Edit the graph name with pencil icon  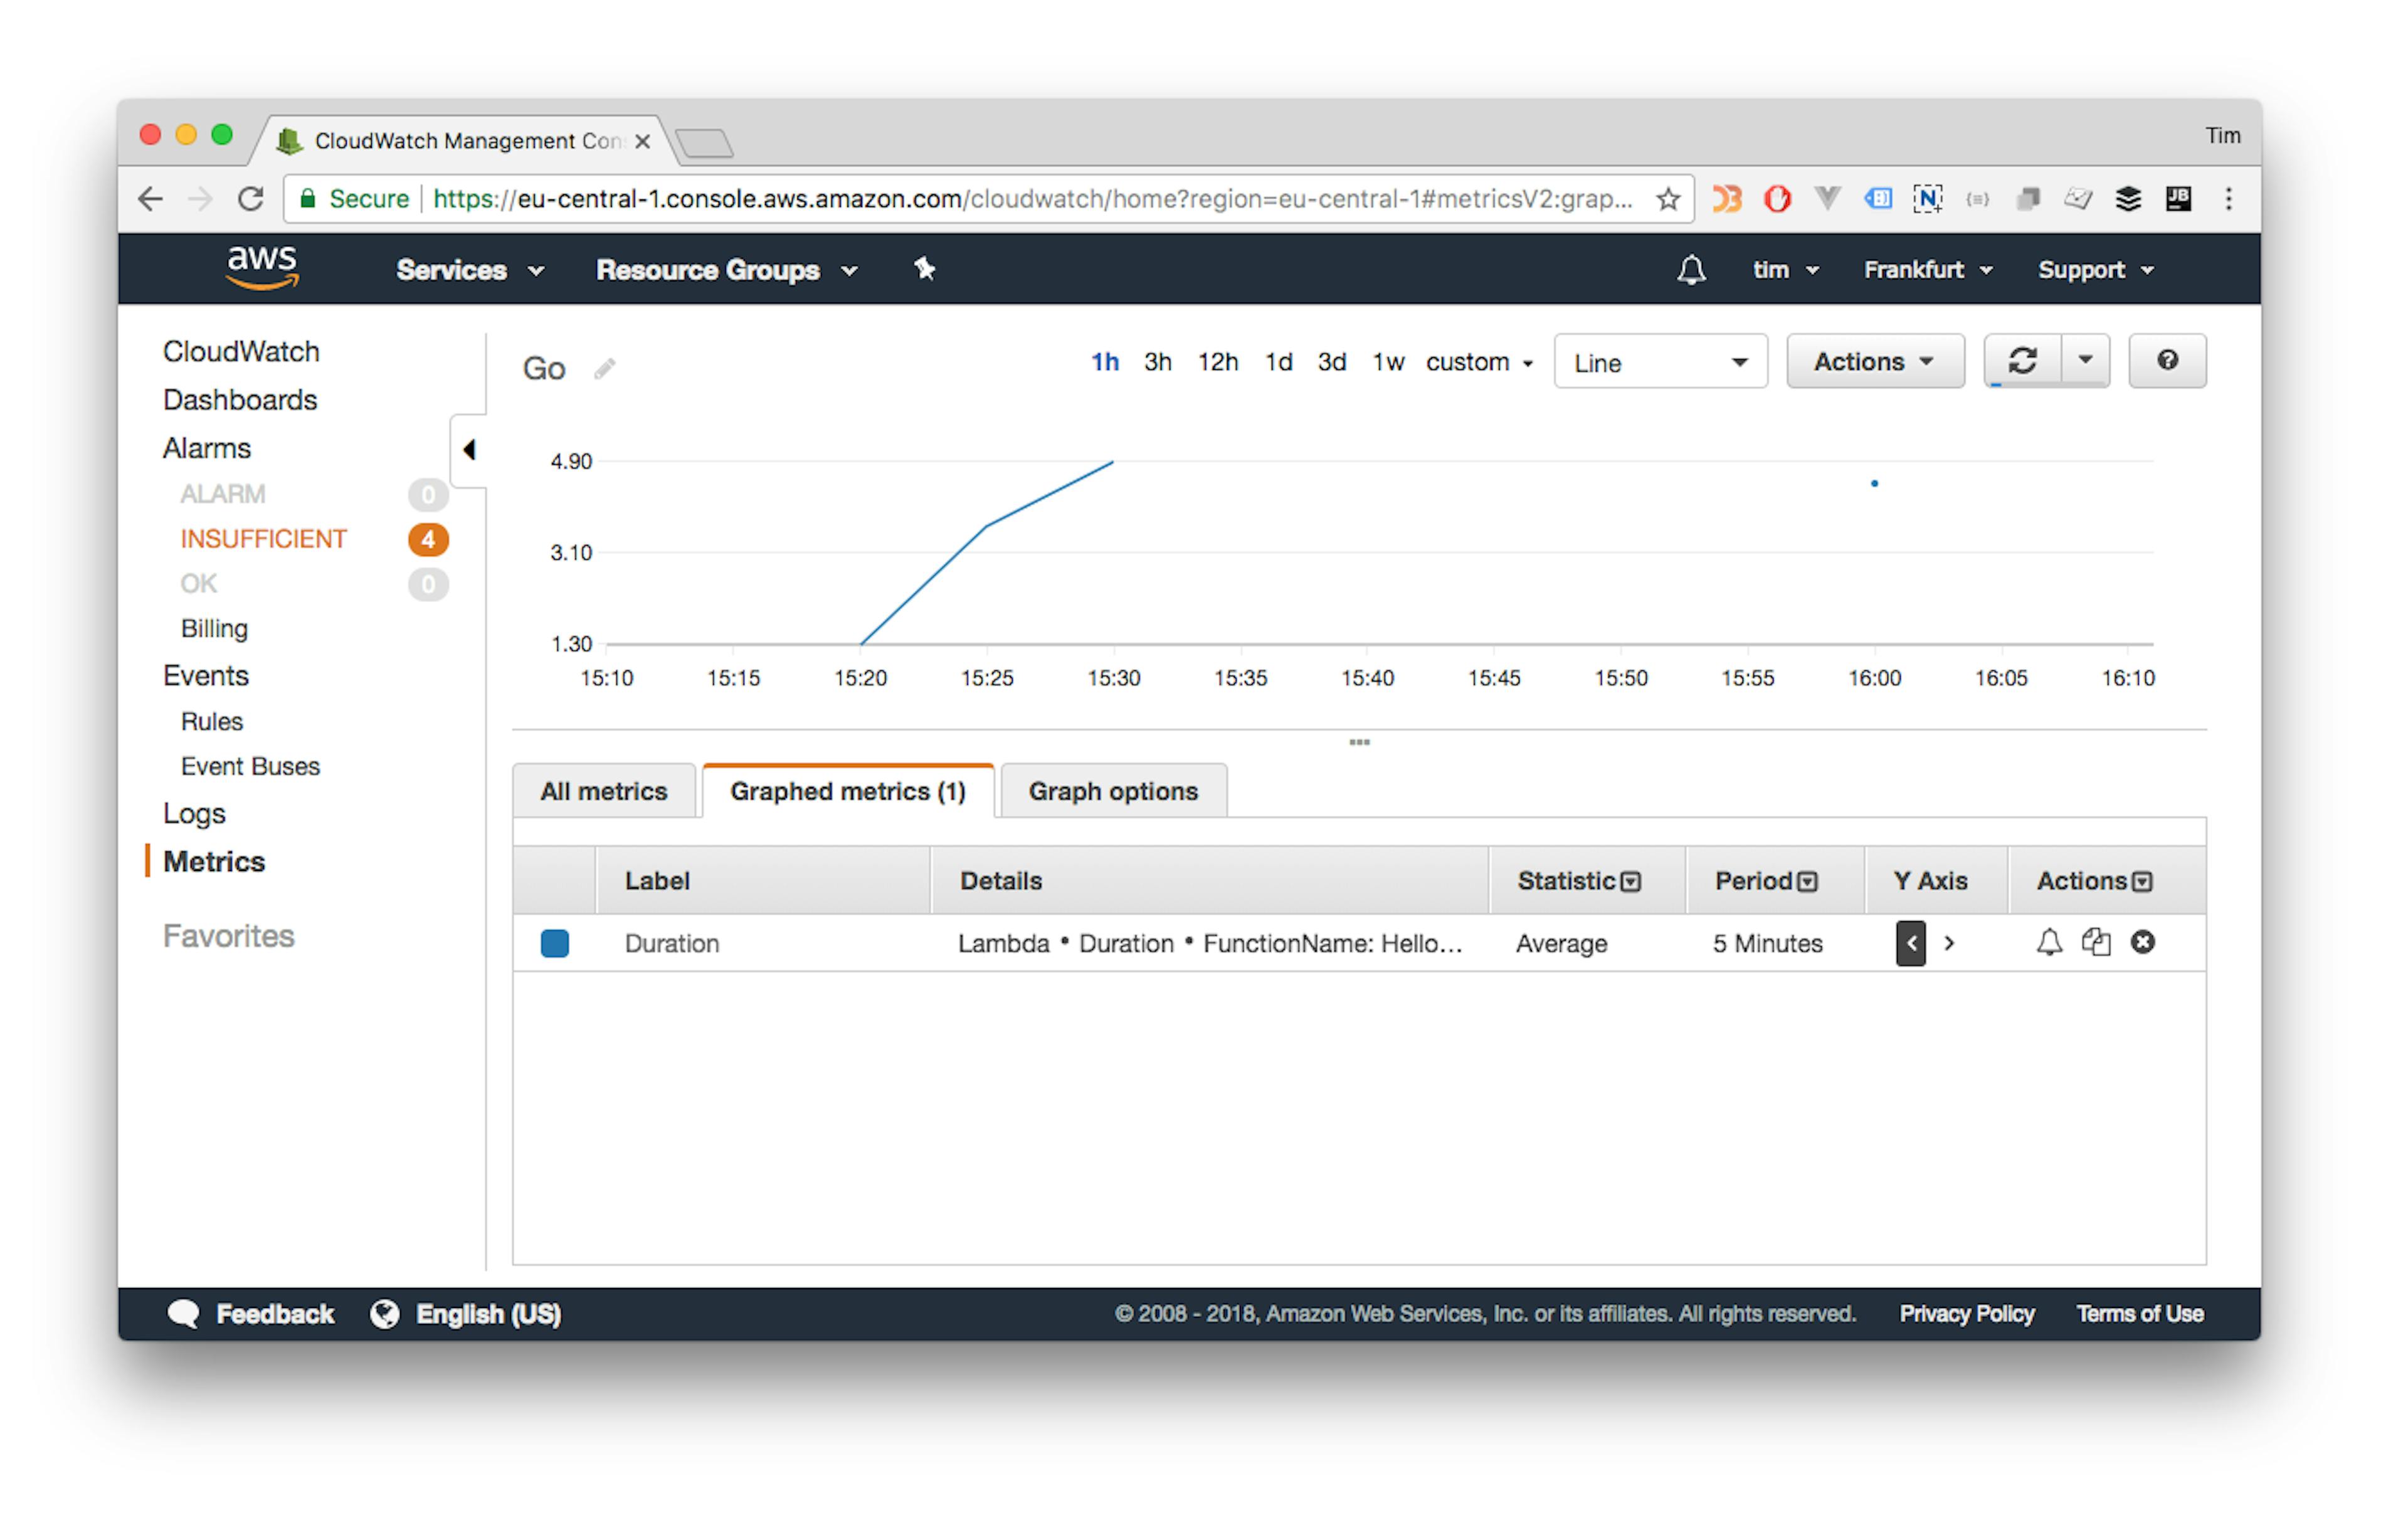pos(604,368)
